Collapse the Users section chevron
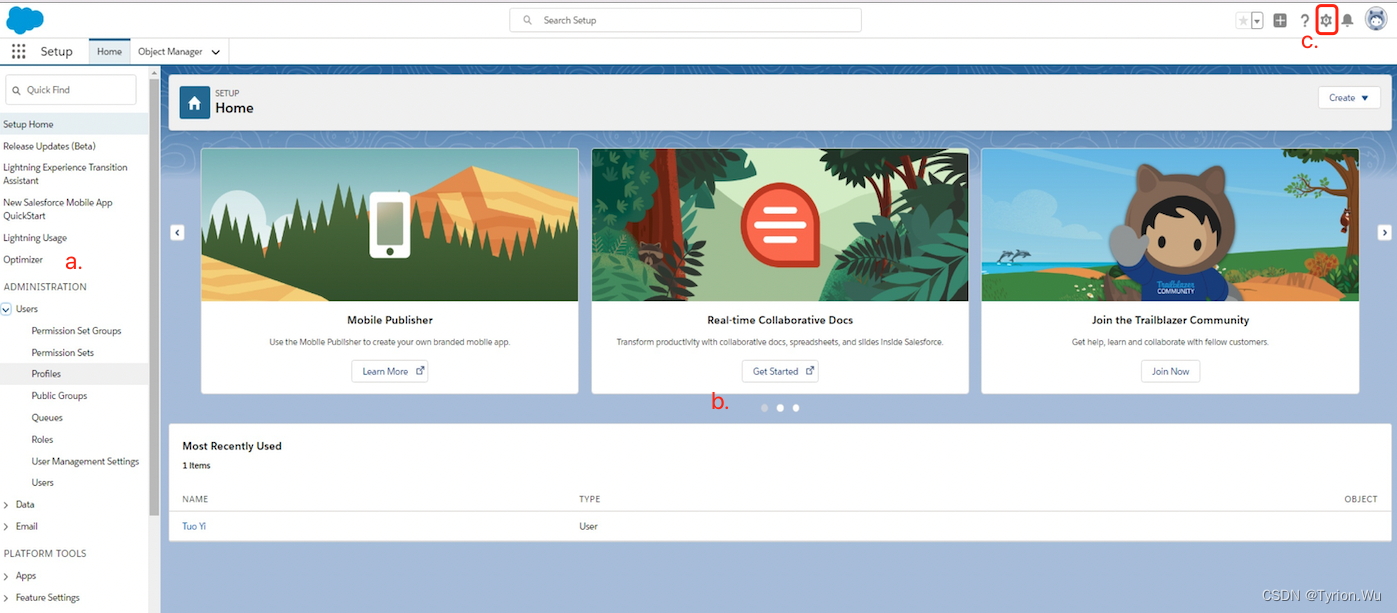This screenshot has height=613, width=1397. pyautogui.click(x=6, y=309)
